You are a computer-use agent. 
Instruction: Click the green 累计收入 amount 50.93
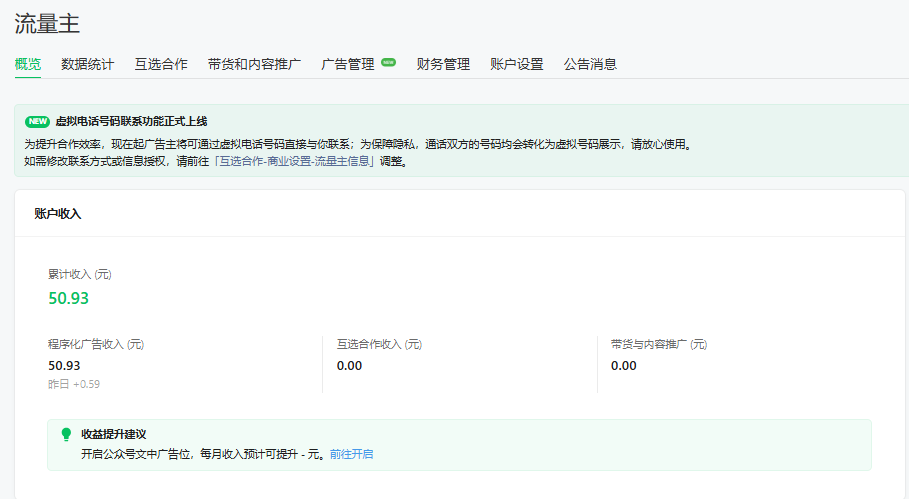(x=69, y=297)
